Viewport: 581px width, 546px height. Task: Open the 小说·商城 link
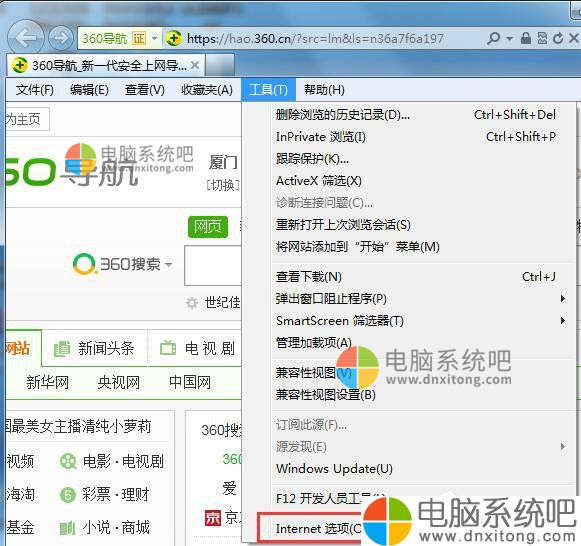116,528
